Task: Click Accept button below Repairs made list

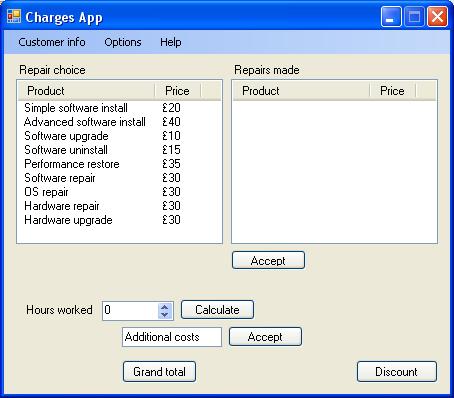Action: (x=268, y=260)
